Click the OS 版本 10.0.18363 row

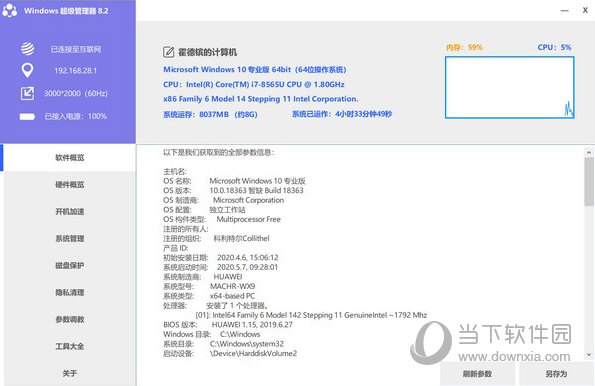pyautogui.click(x=233, y=191)
